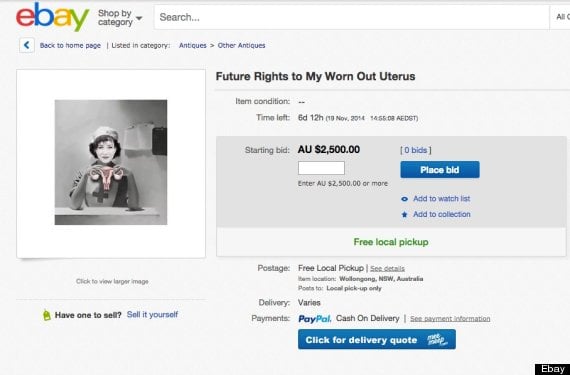Open the All Categories dropdown by the search box

(x=560, y=17)
